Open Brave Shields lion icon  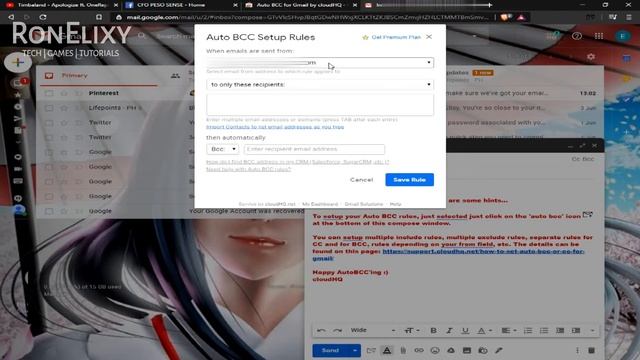click(505, 17)
